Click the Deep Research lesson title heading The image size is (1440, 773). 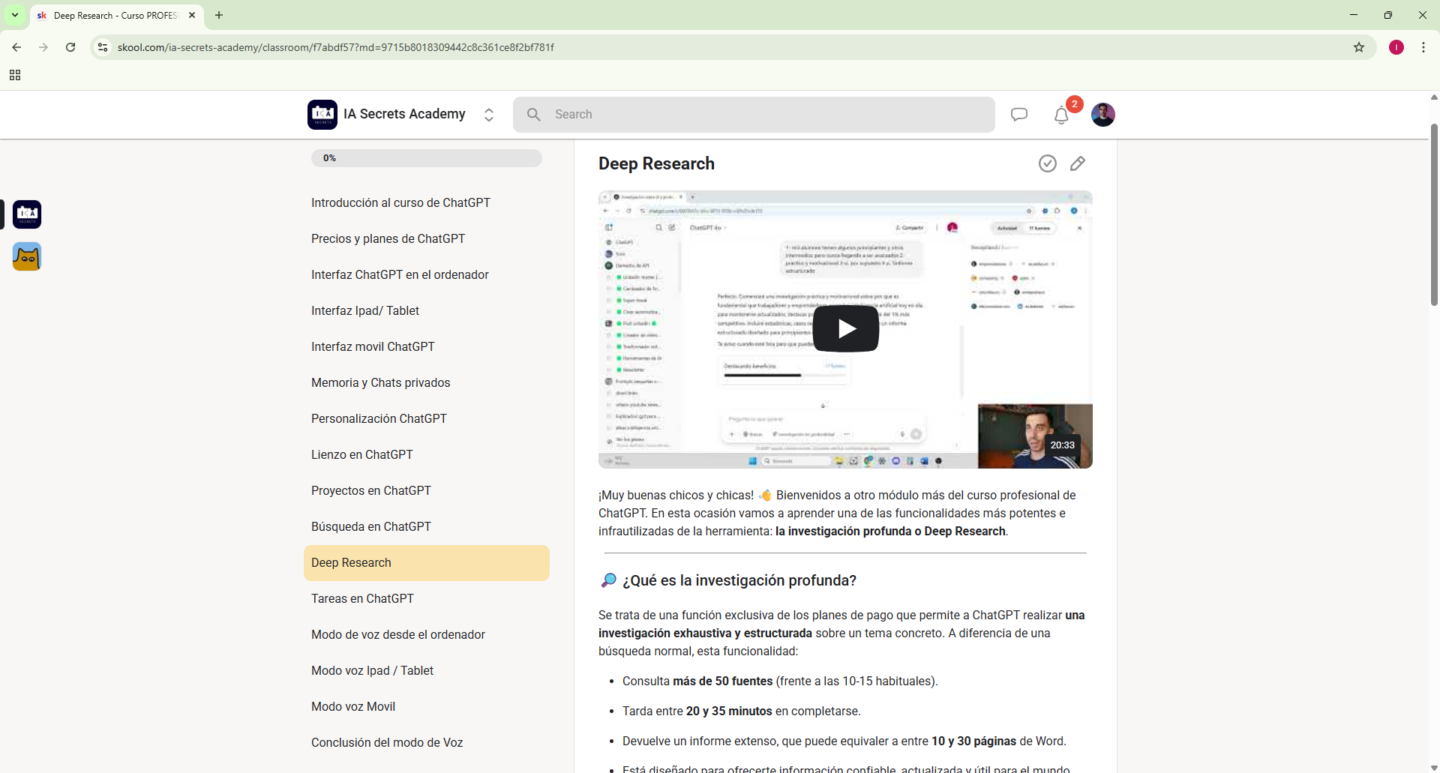coord(656,164)
